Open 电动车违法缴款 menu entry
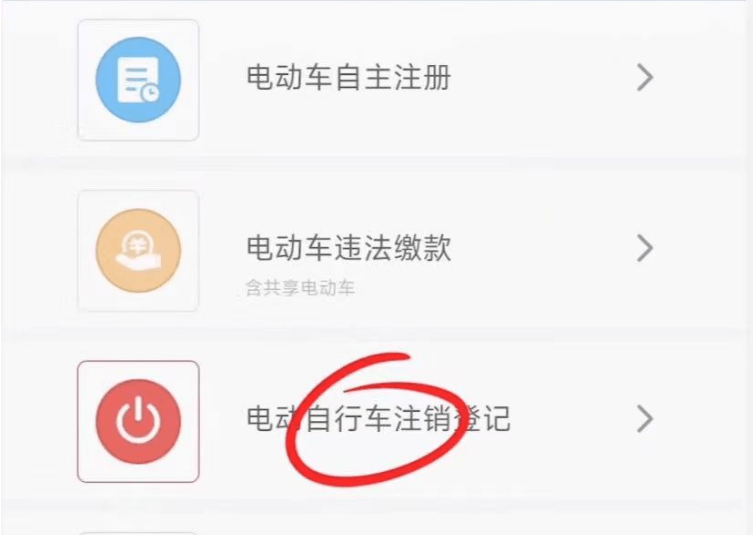The image size is (753, 535). (x=376, y=251)
